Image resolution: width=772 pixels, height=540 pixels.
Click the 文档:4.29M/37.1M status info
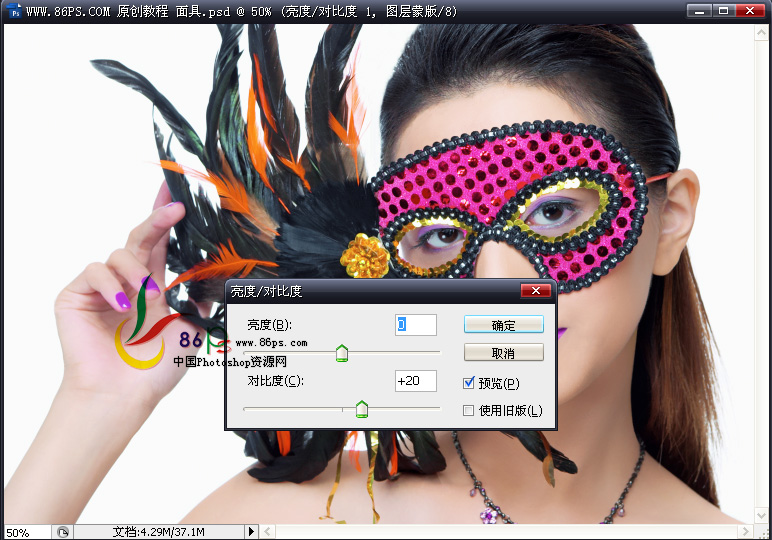coord(160,532)
